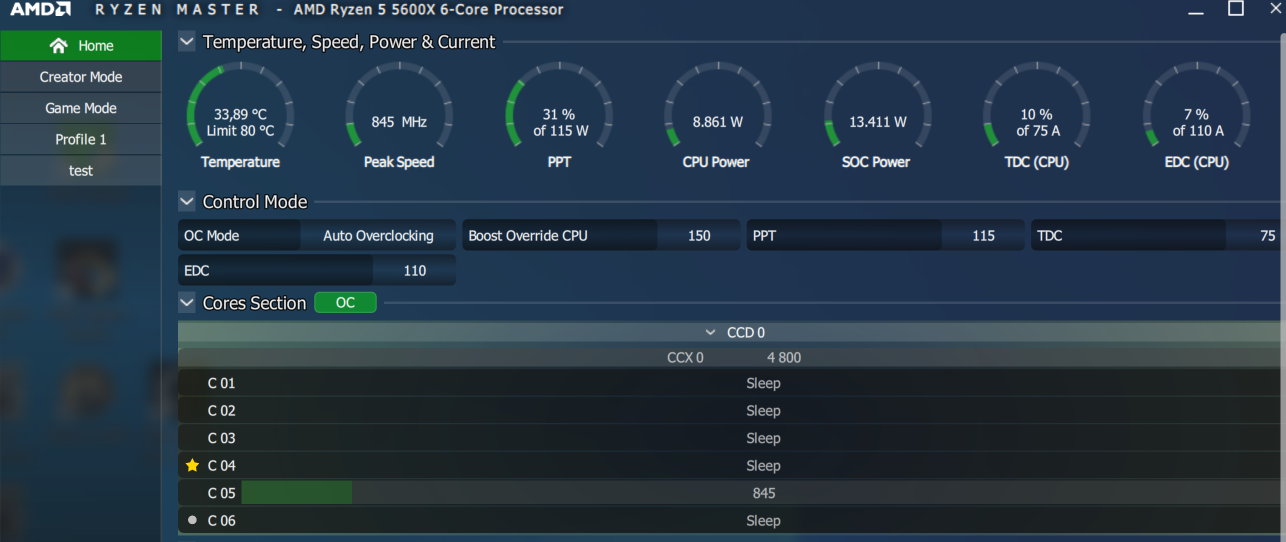Screen dimensions: 1286x542
Task: Open Profile 1
Action: click(x=81, y=139)
